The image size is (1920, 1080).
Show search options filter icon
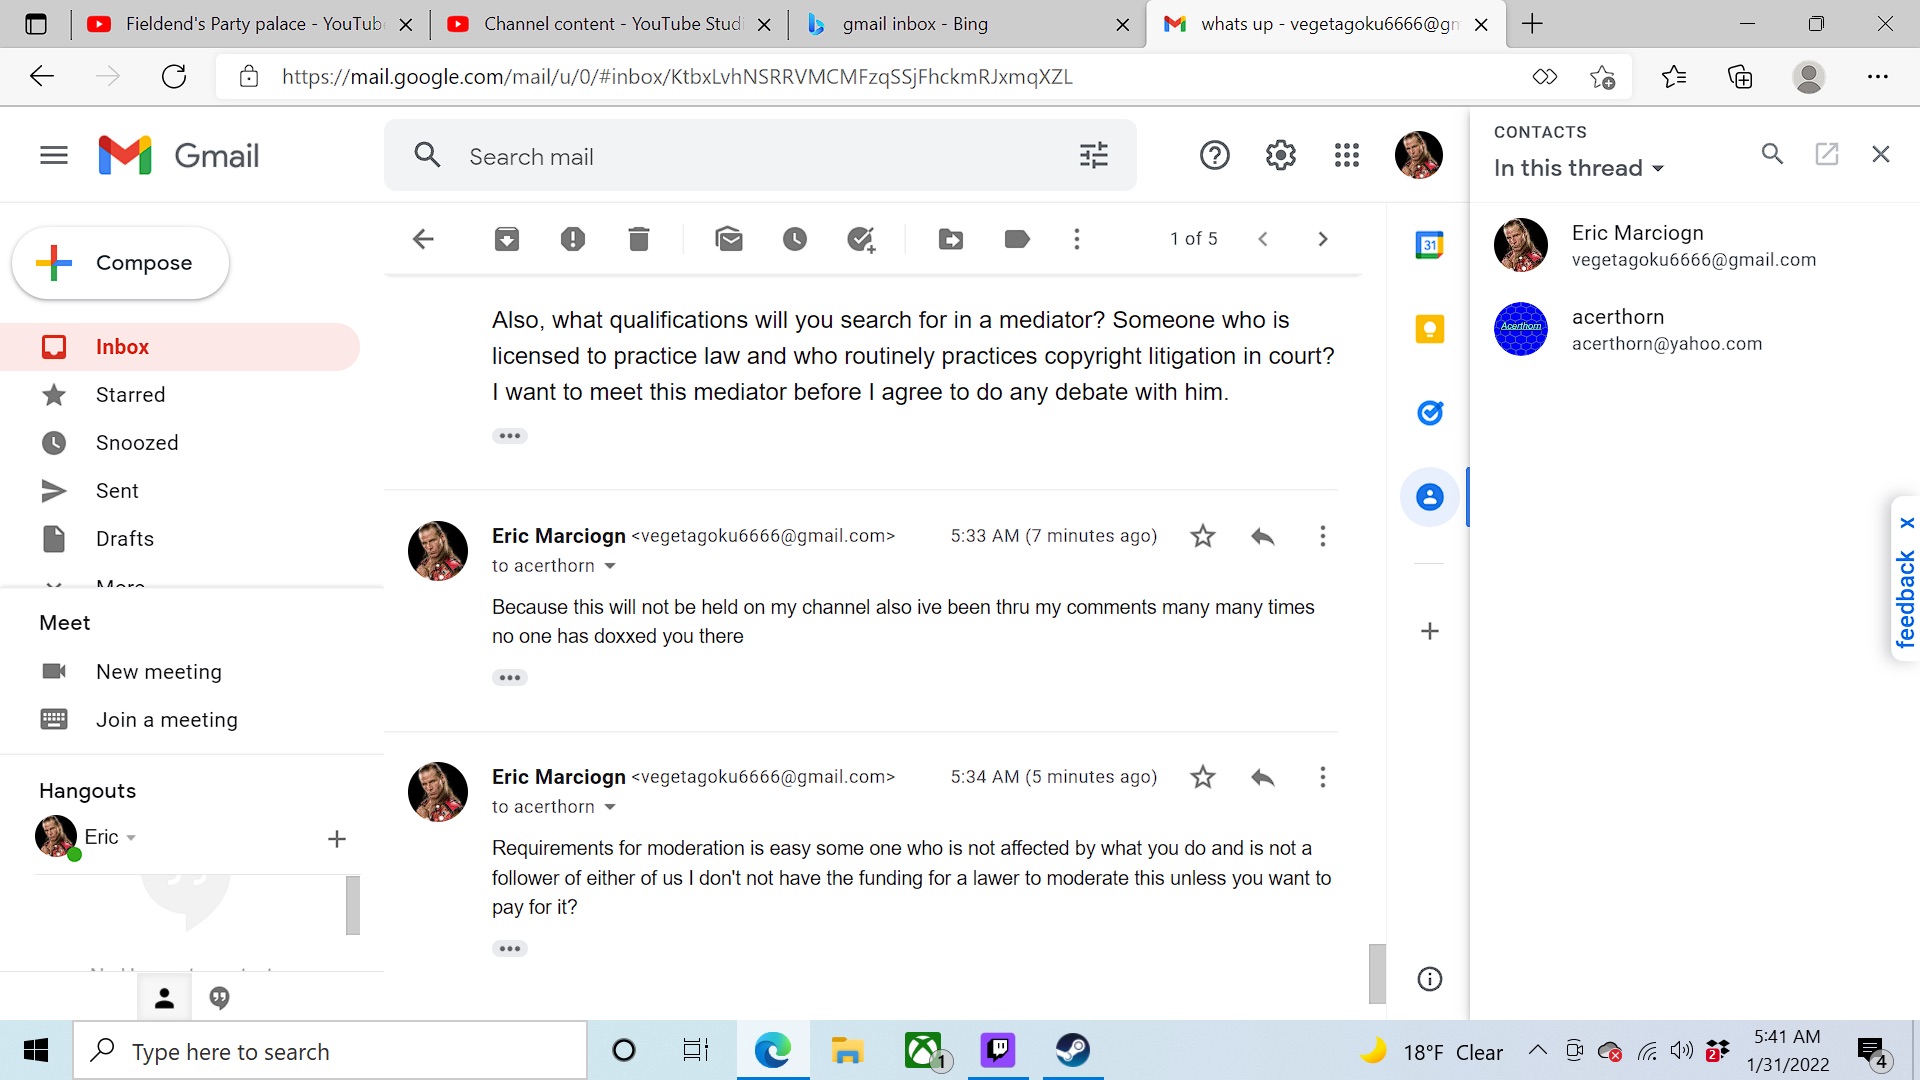(x=1094, y=155)
